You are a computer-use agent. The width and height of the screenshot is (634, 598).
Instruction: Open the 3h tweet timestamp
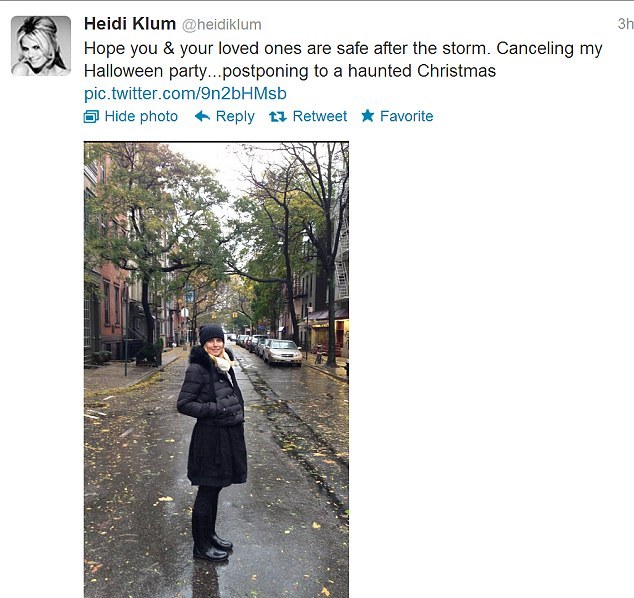pos(625,24)
